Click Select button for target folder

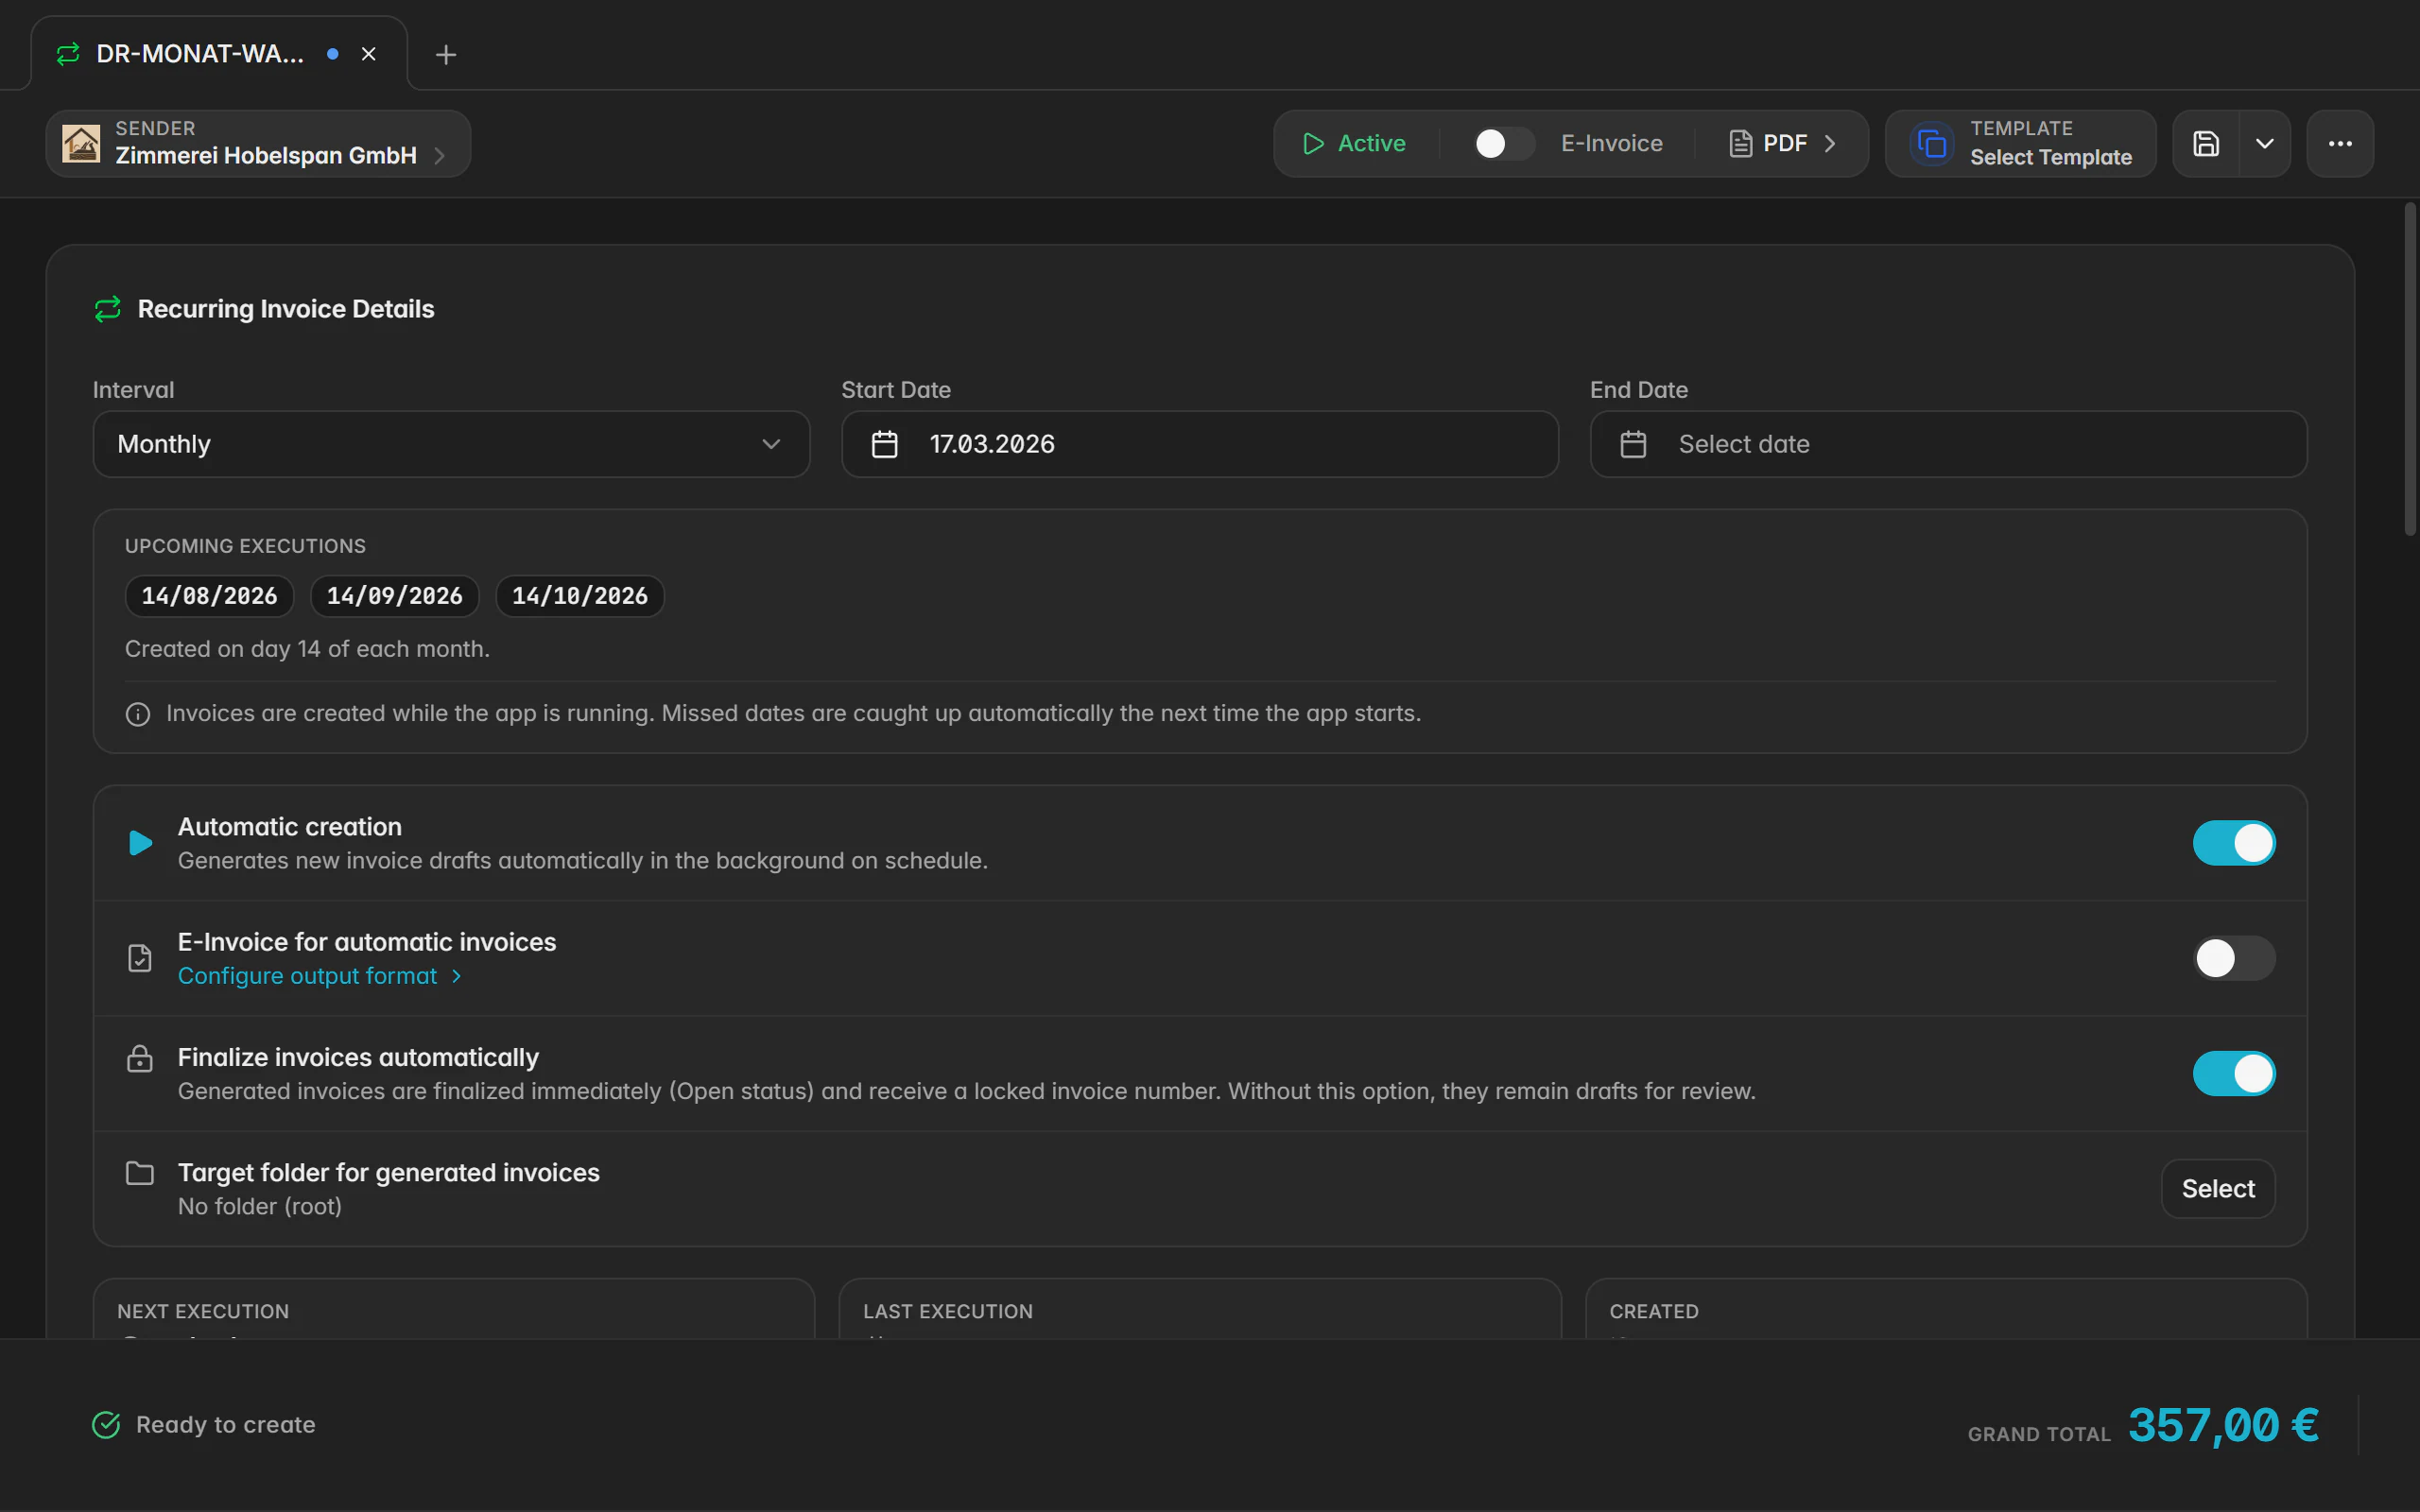(2218, 1188)
